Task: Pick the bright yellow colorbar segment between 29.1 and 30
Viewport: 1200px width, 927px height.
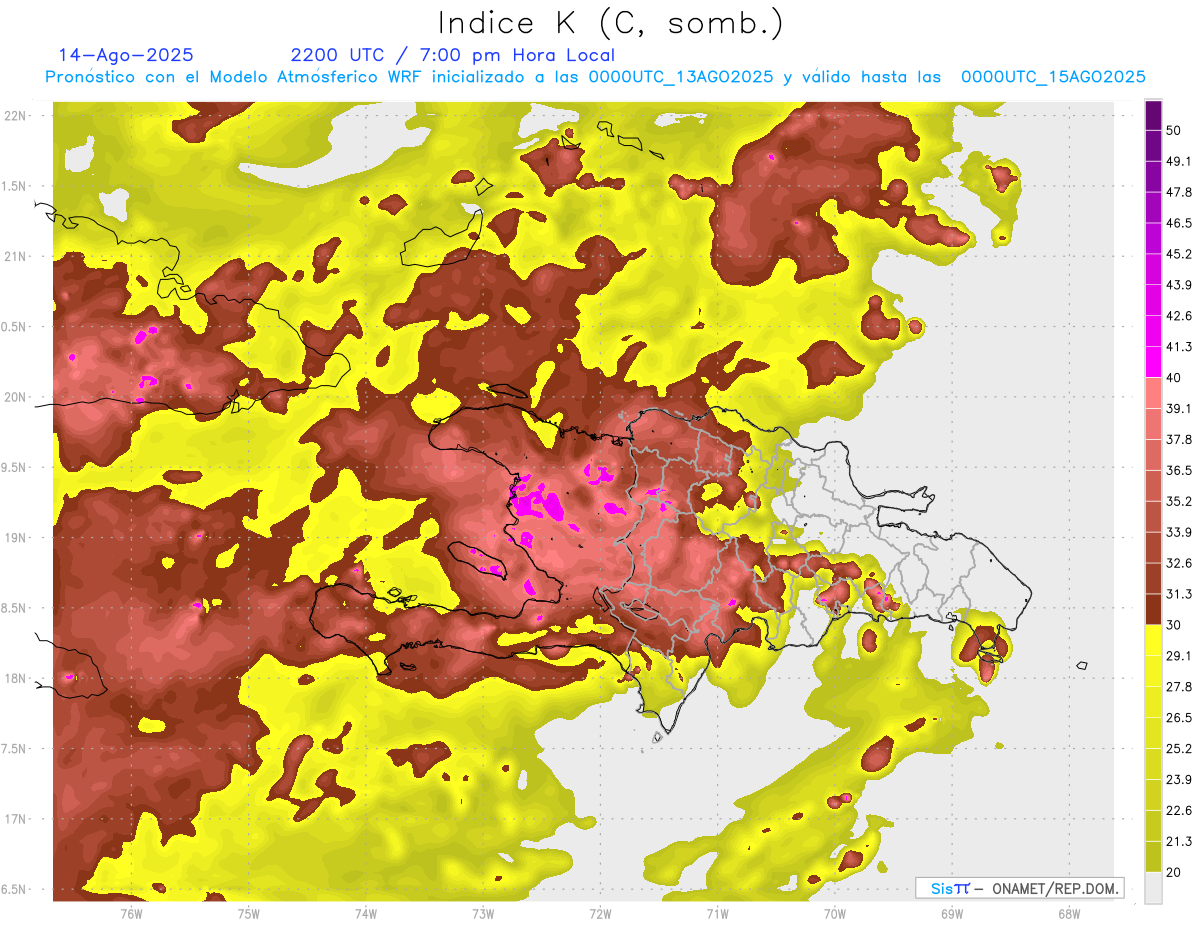Action: [1153, 640]
